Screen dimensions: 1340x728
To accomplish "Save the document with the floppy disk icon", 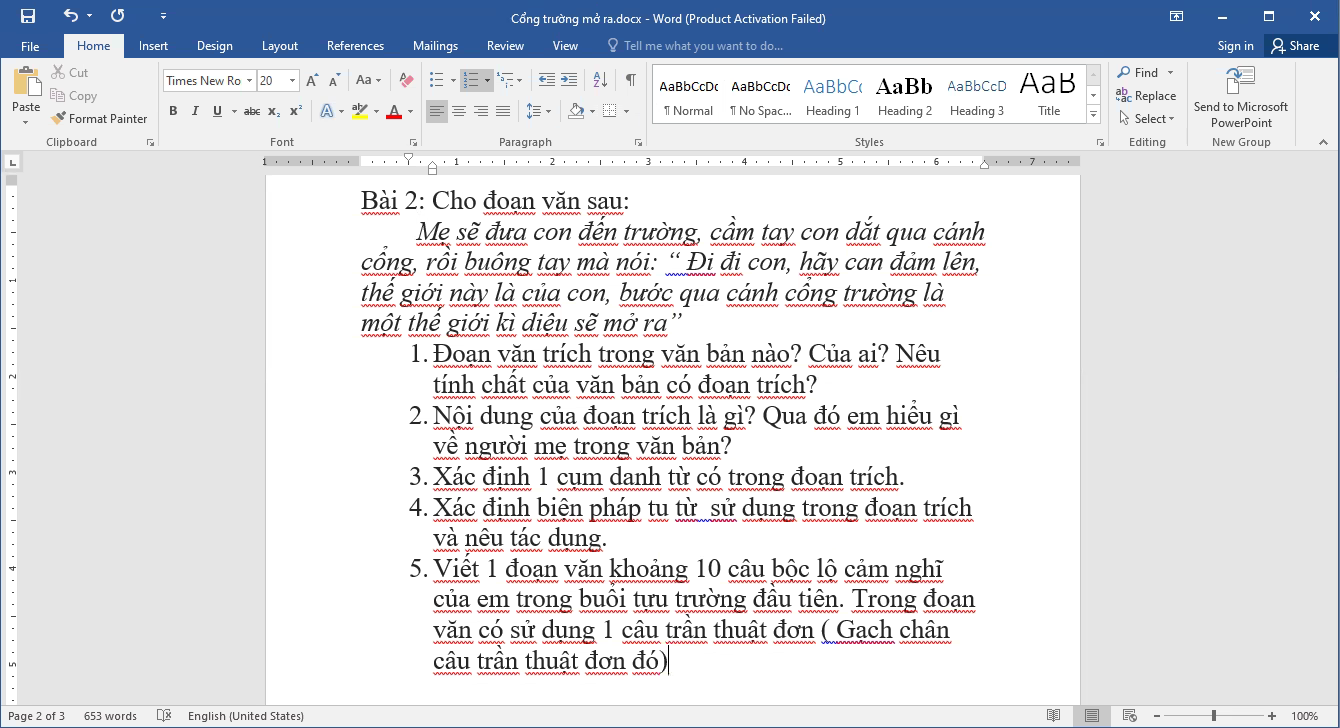I will tap(27, 16).
